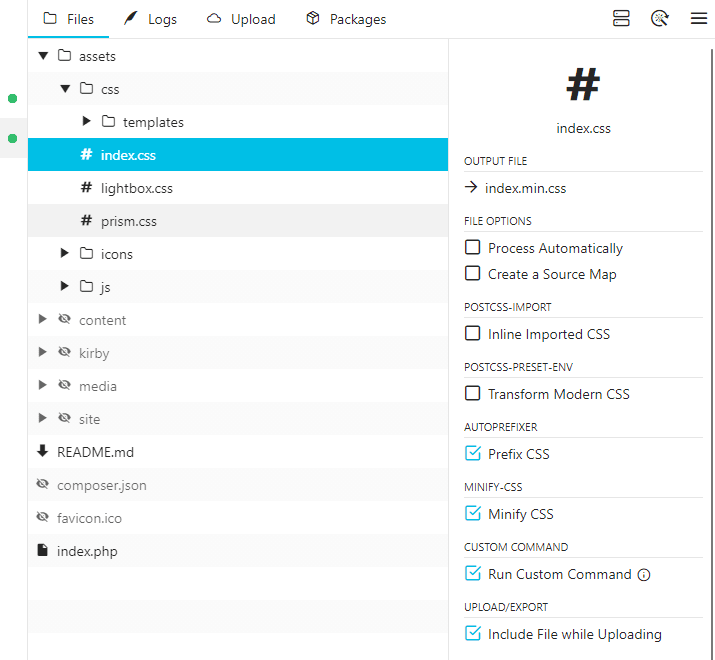Click the templates folder icon

108,121
